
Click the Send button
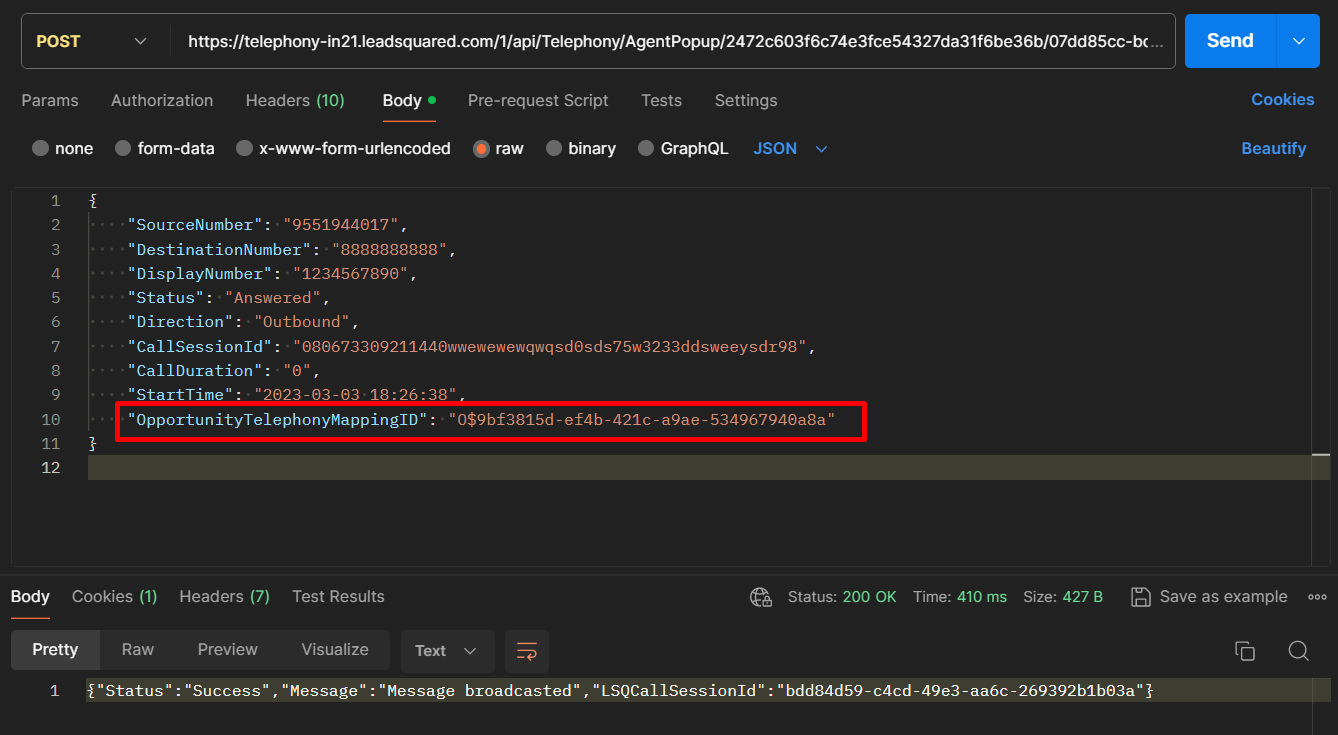point(1229,41)
